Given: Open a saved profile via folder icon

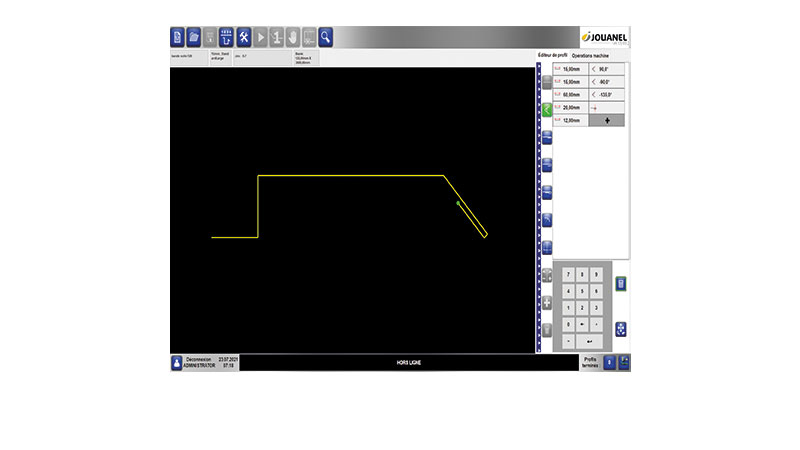Looking at the screenshot, I should pyautogui.click(x=193, y=37).
